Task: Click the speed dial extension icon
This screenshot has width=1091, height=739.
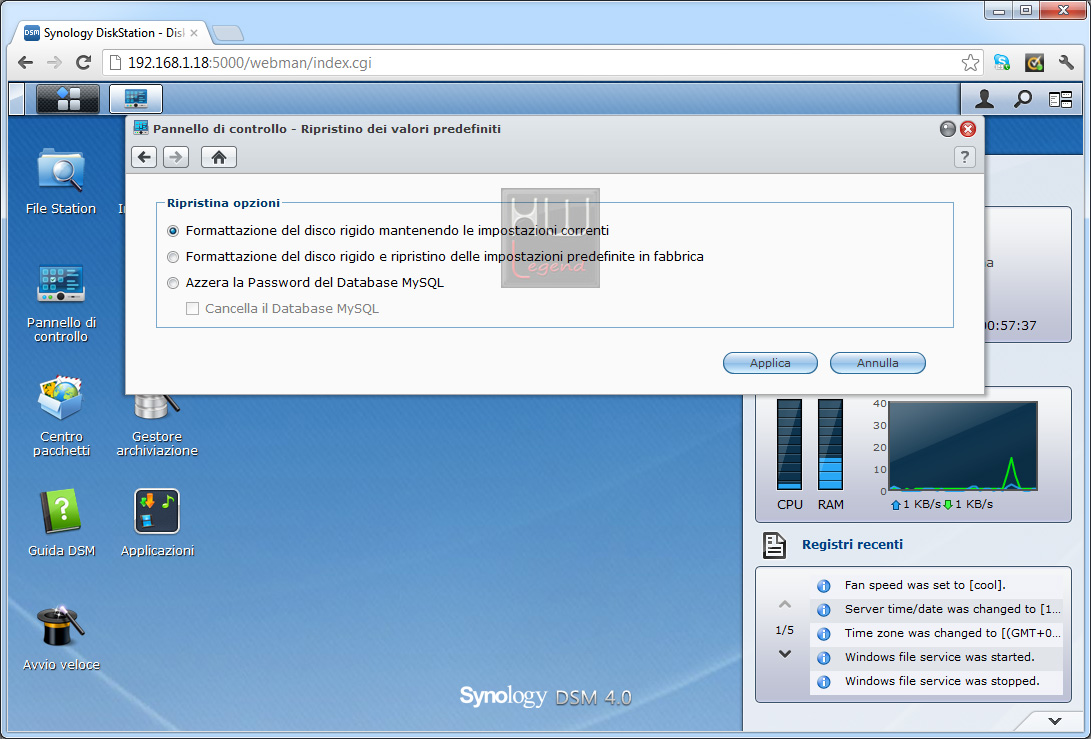Action: point(1034,63)
